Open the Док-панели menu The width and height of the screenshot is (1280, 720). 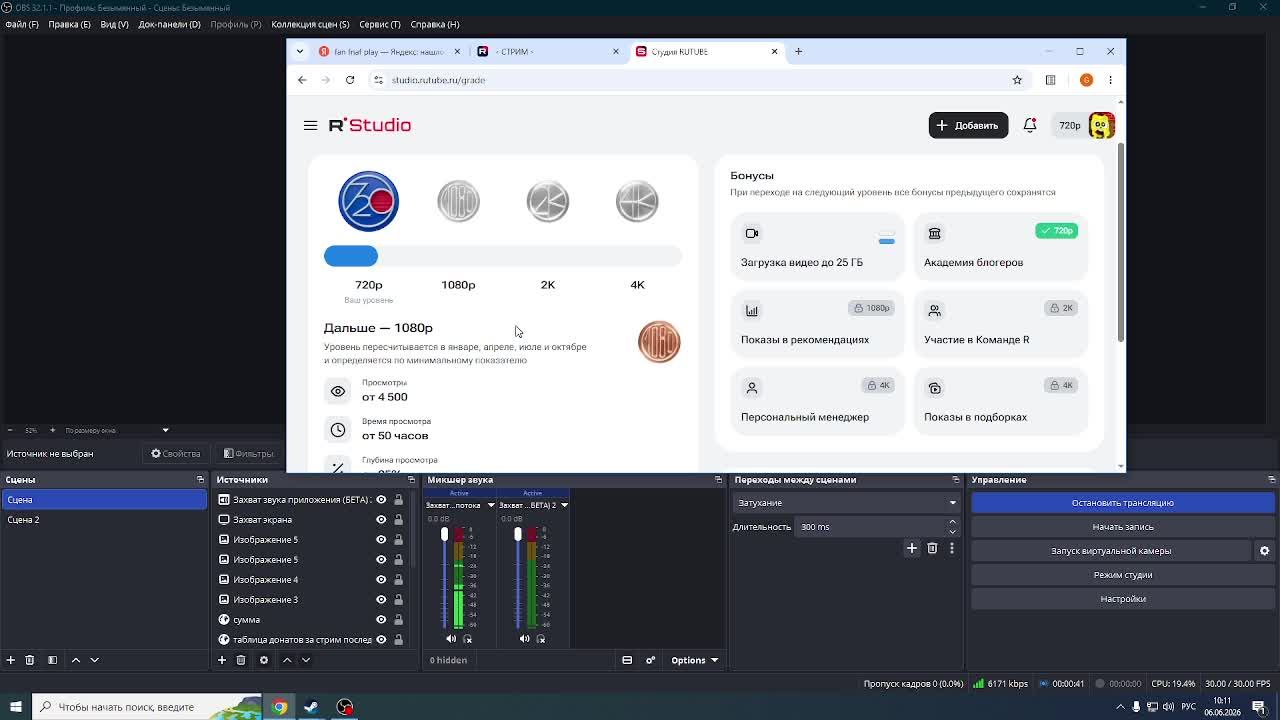169,24
